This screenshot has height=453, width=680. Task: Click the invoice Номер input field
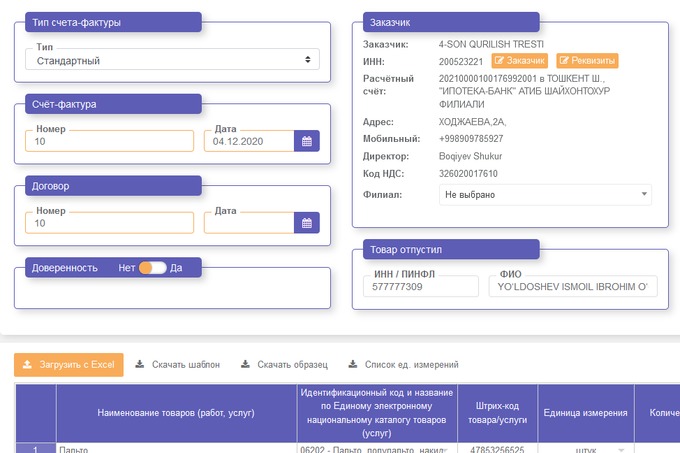(110, 142)
